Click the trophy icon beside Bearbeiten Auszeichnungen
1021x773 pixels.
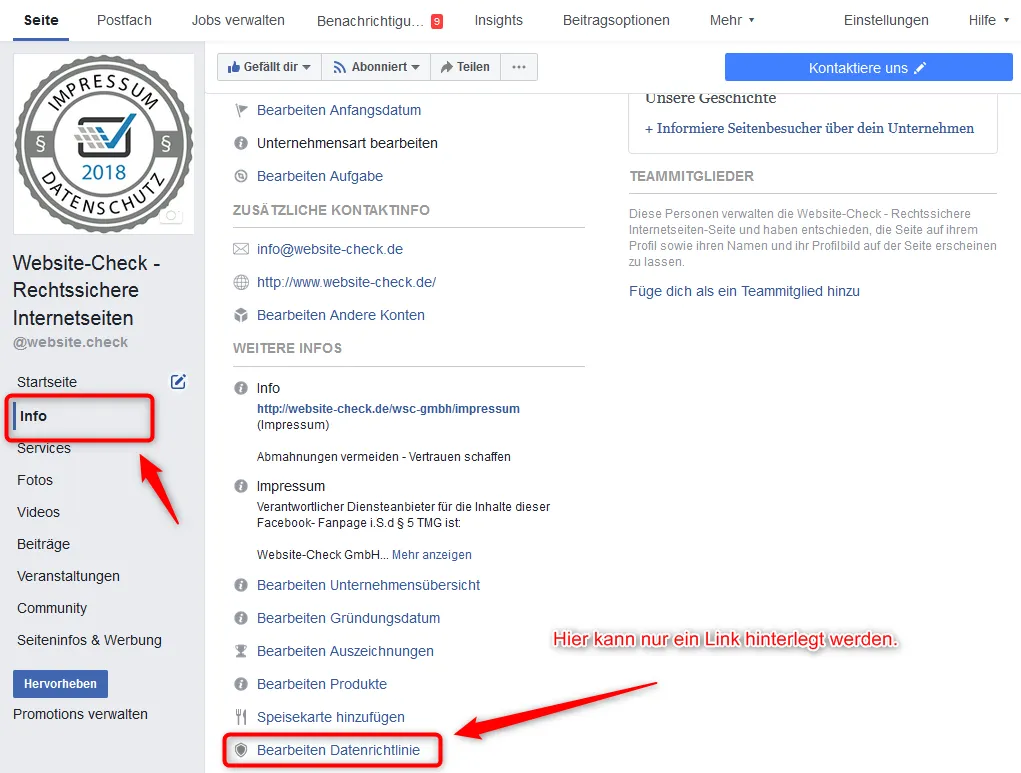(240, 651)
